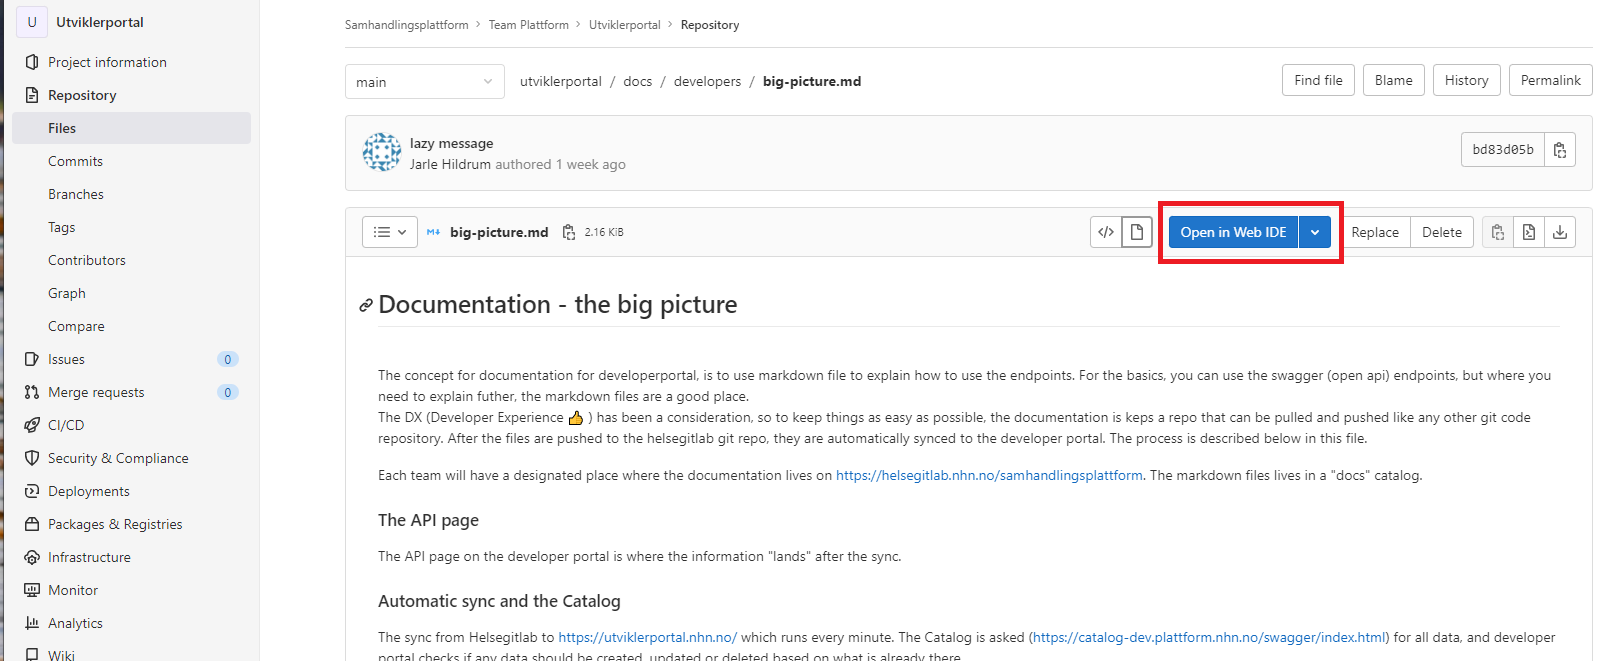Open file History
The width and height of the screenshot is (1617, 661).
(x=1467, y=80)
